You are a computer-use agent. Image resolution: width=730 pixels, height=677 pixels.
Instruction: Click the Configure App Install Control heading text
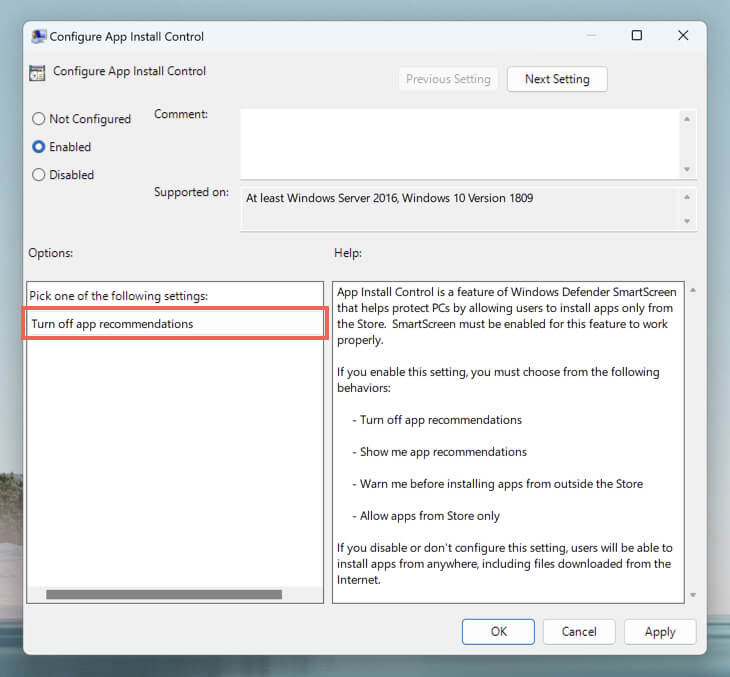coord(129,71)
